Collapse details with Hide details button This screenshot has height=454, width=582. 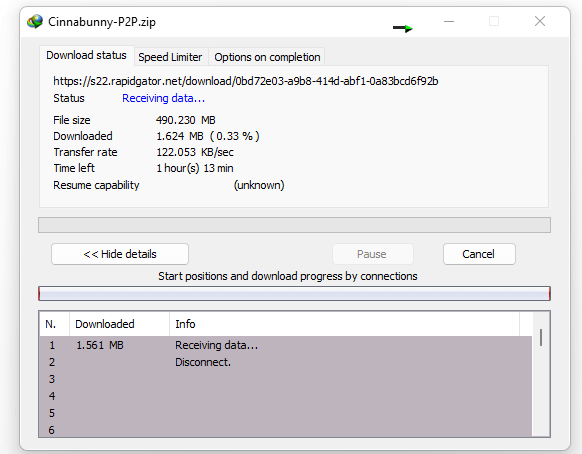coord(120,254)
